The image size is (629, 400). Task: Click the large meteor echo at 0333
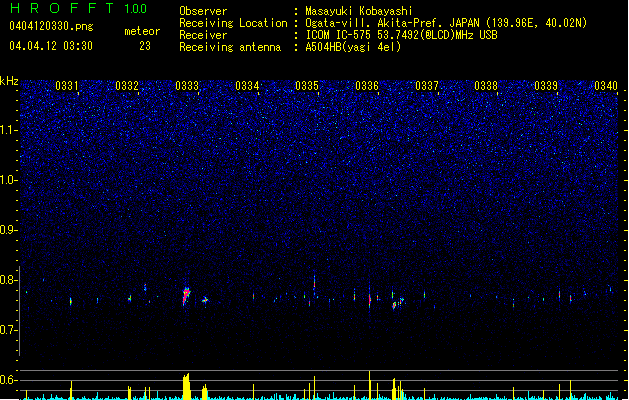(x=186, y=296)
